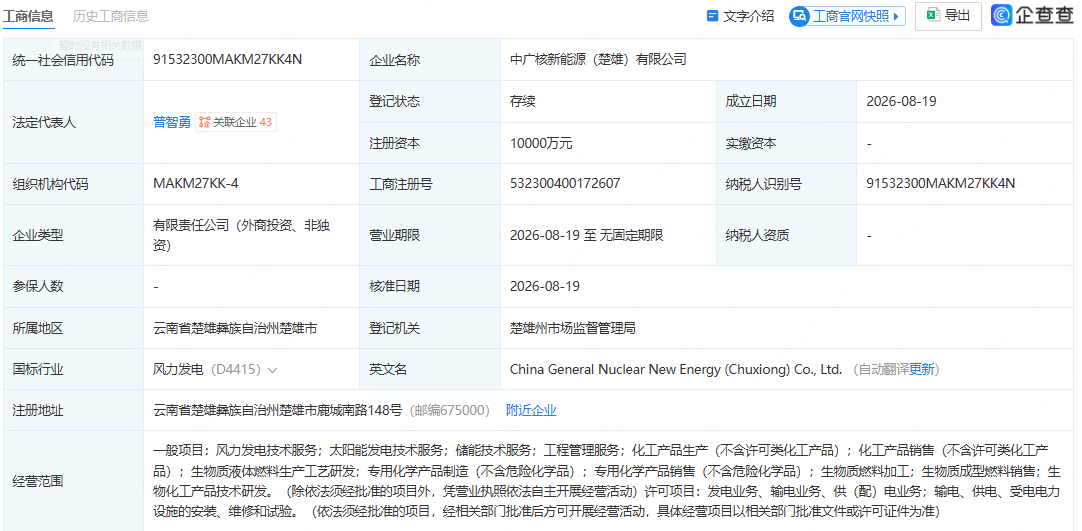Image resolution: width=1082 pixels, height=531 pixels.
Task: Click the 更新 translation link
Action: [x=922, y=370]
